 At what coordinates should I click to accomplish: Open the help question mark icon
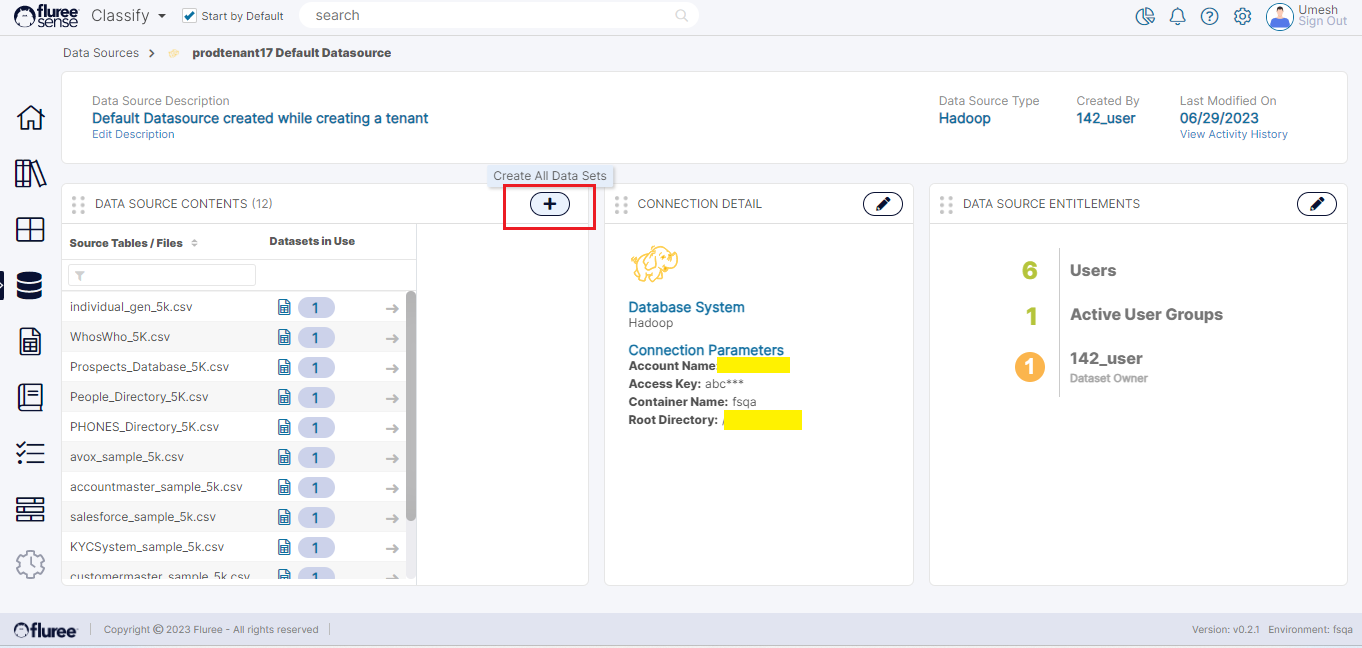click(x=1209, y=16)
